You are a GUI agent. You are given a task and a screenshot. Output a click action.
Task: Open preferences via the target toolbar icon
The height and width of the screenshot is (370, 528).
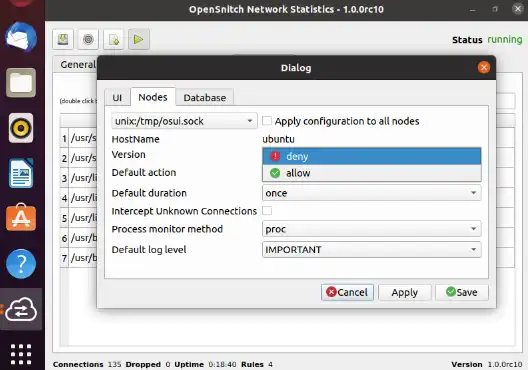coord(88,39)
